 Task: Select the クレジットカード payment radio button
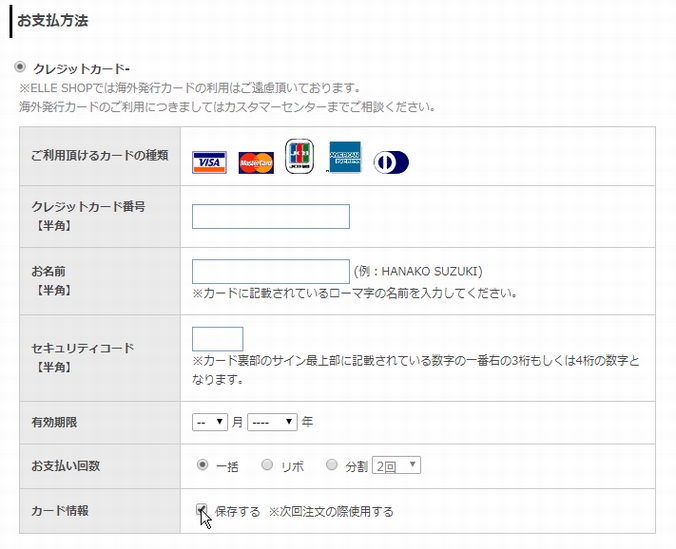(20, 67)
